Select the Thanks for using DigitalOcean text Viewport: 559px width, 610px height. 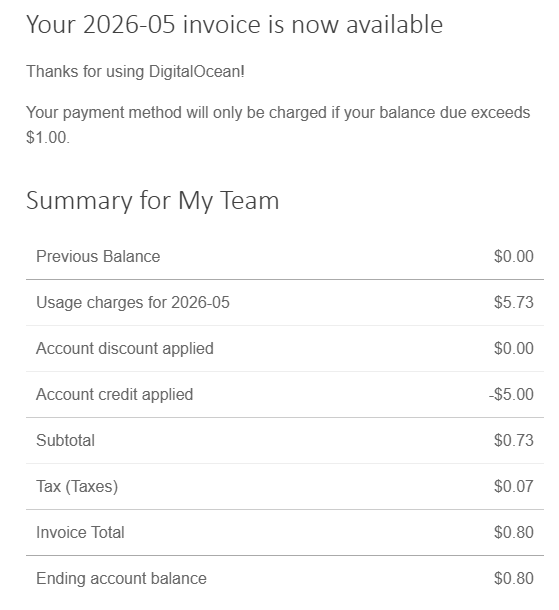(135, 72)
